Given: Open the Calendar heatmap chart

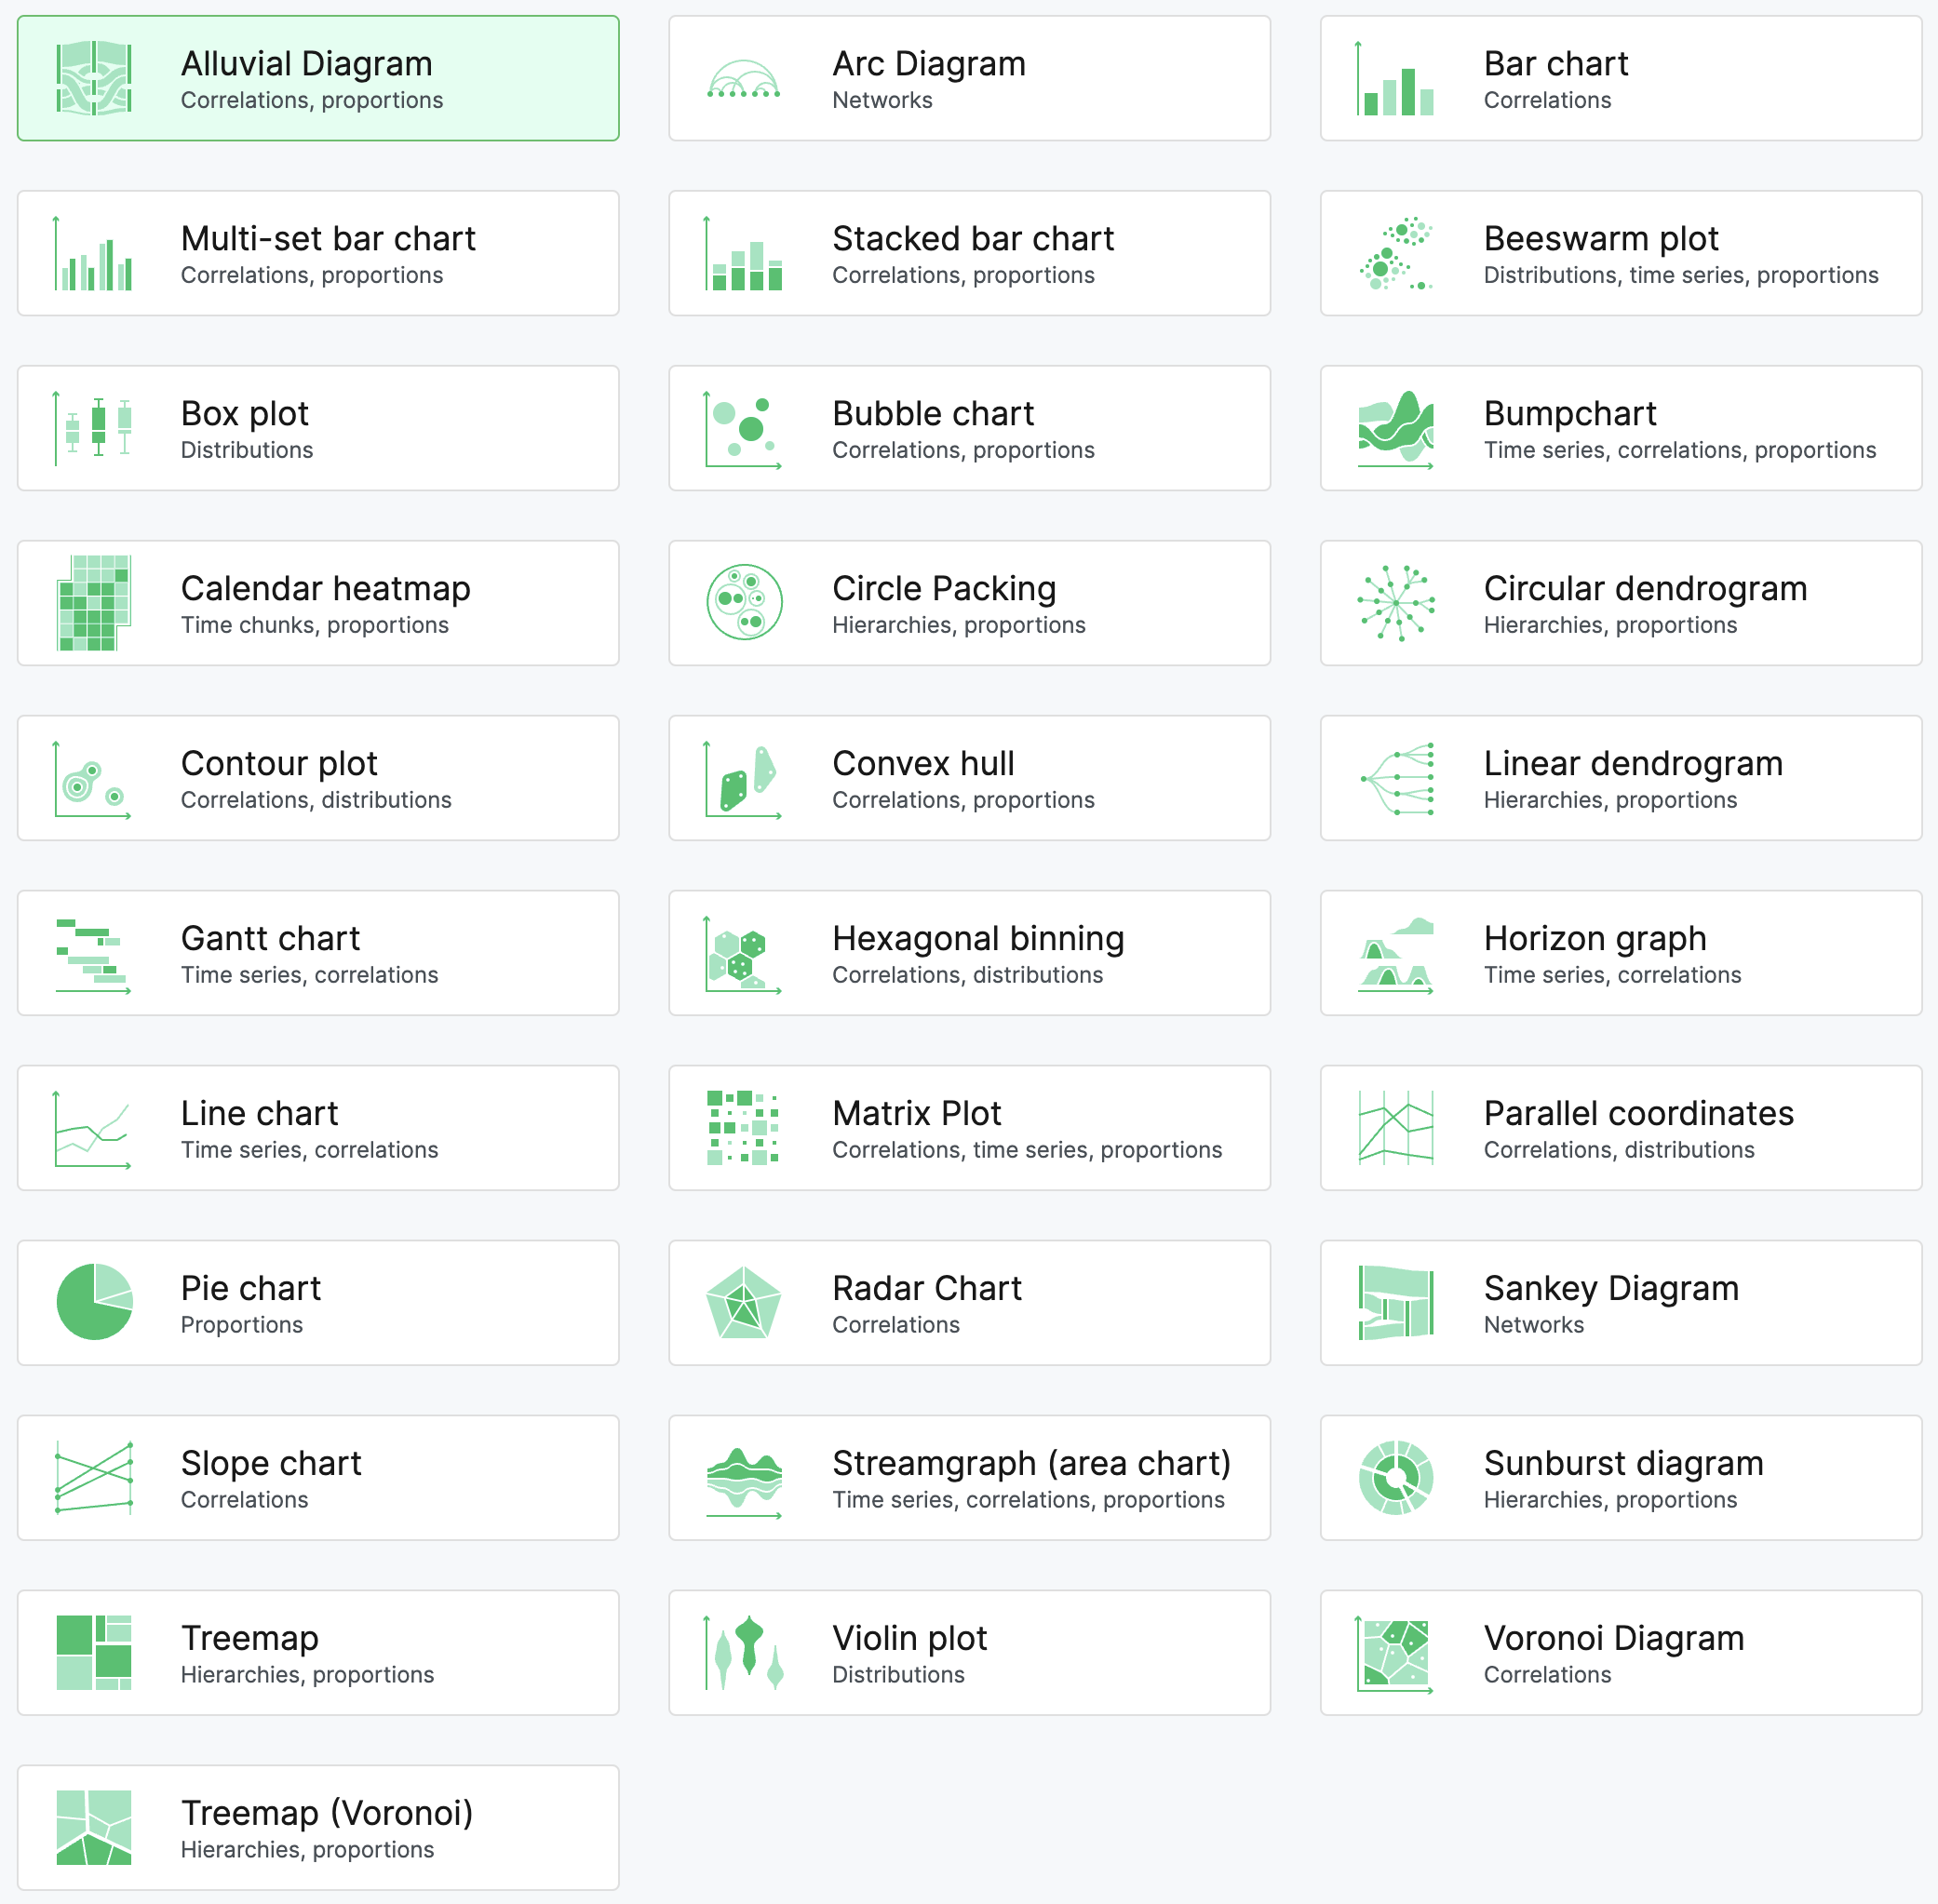Looking at the screenshot, I should pyautogui.click(x=96, y=602).
